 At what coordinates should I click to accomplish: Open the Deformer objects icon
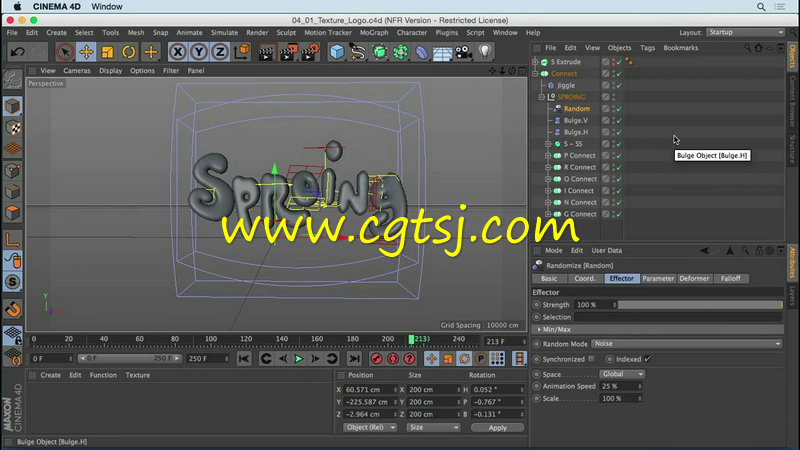click(x=421, y=52)
